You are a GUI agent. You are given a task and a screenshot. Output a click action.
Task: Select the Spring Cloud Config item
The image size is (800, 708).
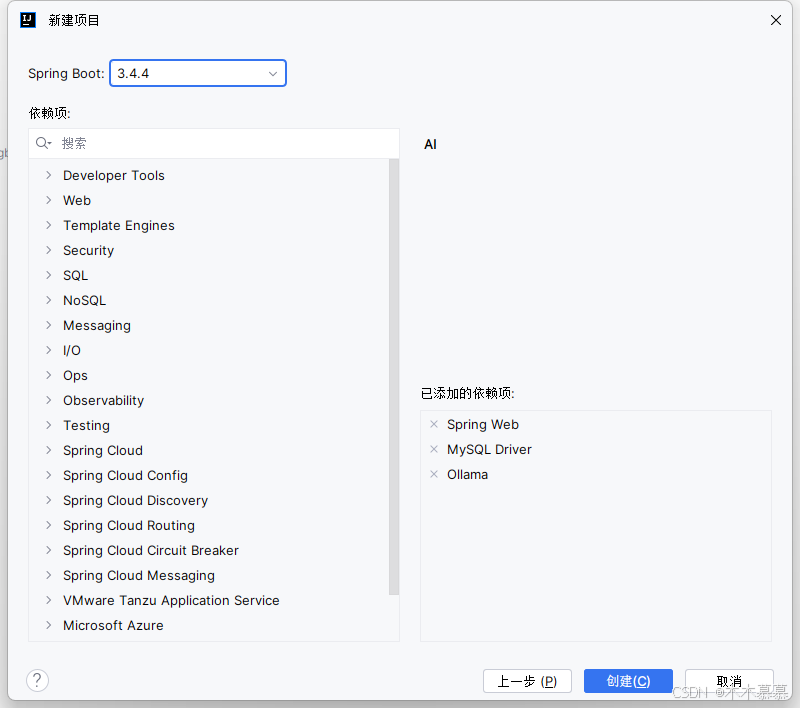[x=125, y=475]
